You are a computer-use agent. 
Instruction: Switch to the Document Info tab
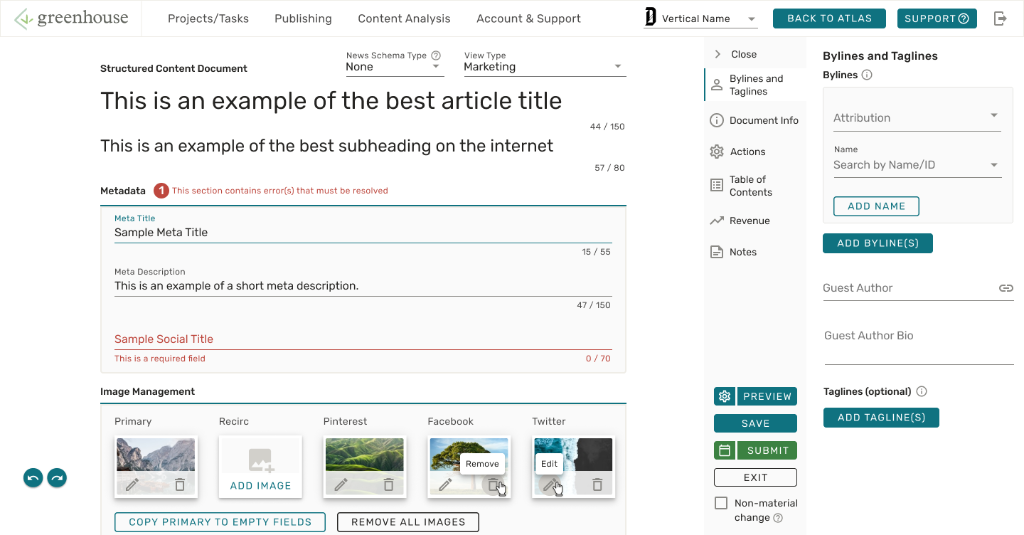pyautogui.click(x=755, y=120)
